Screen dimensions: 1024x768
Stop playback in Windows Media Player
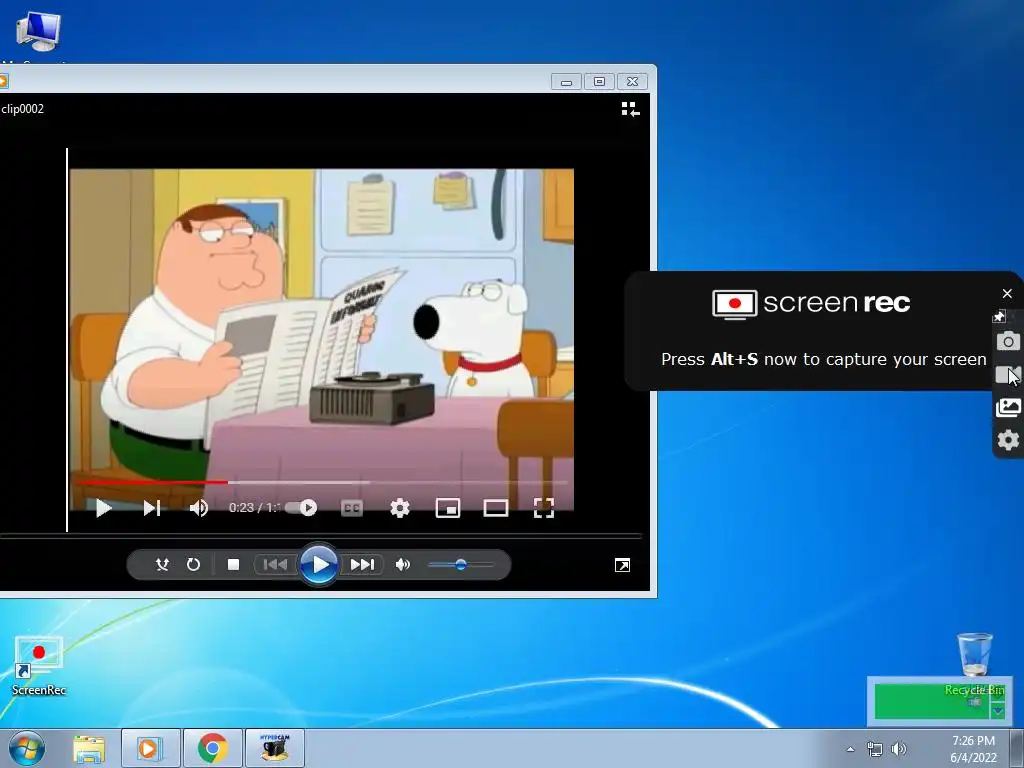tap(233, 564)
